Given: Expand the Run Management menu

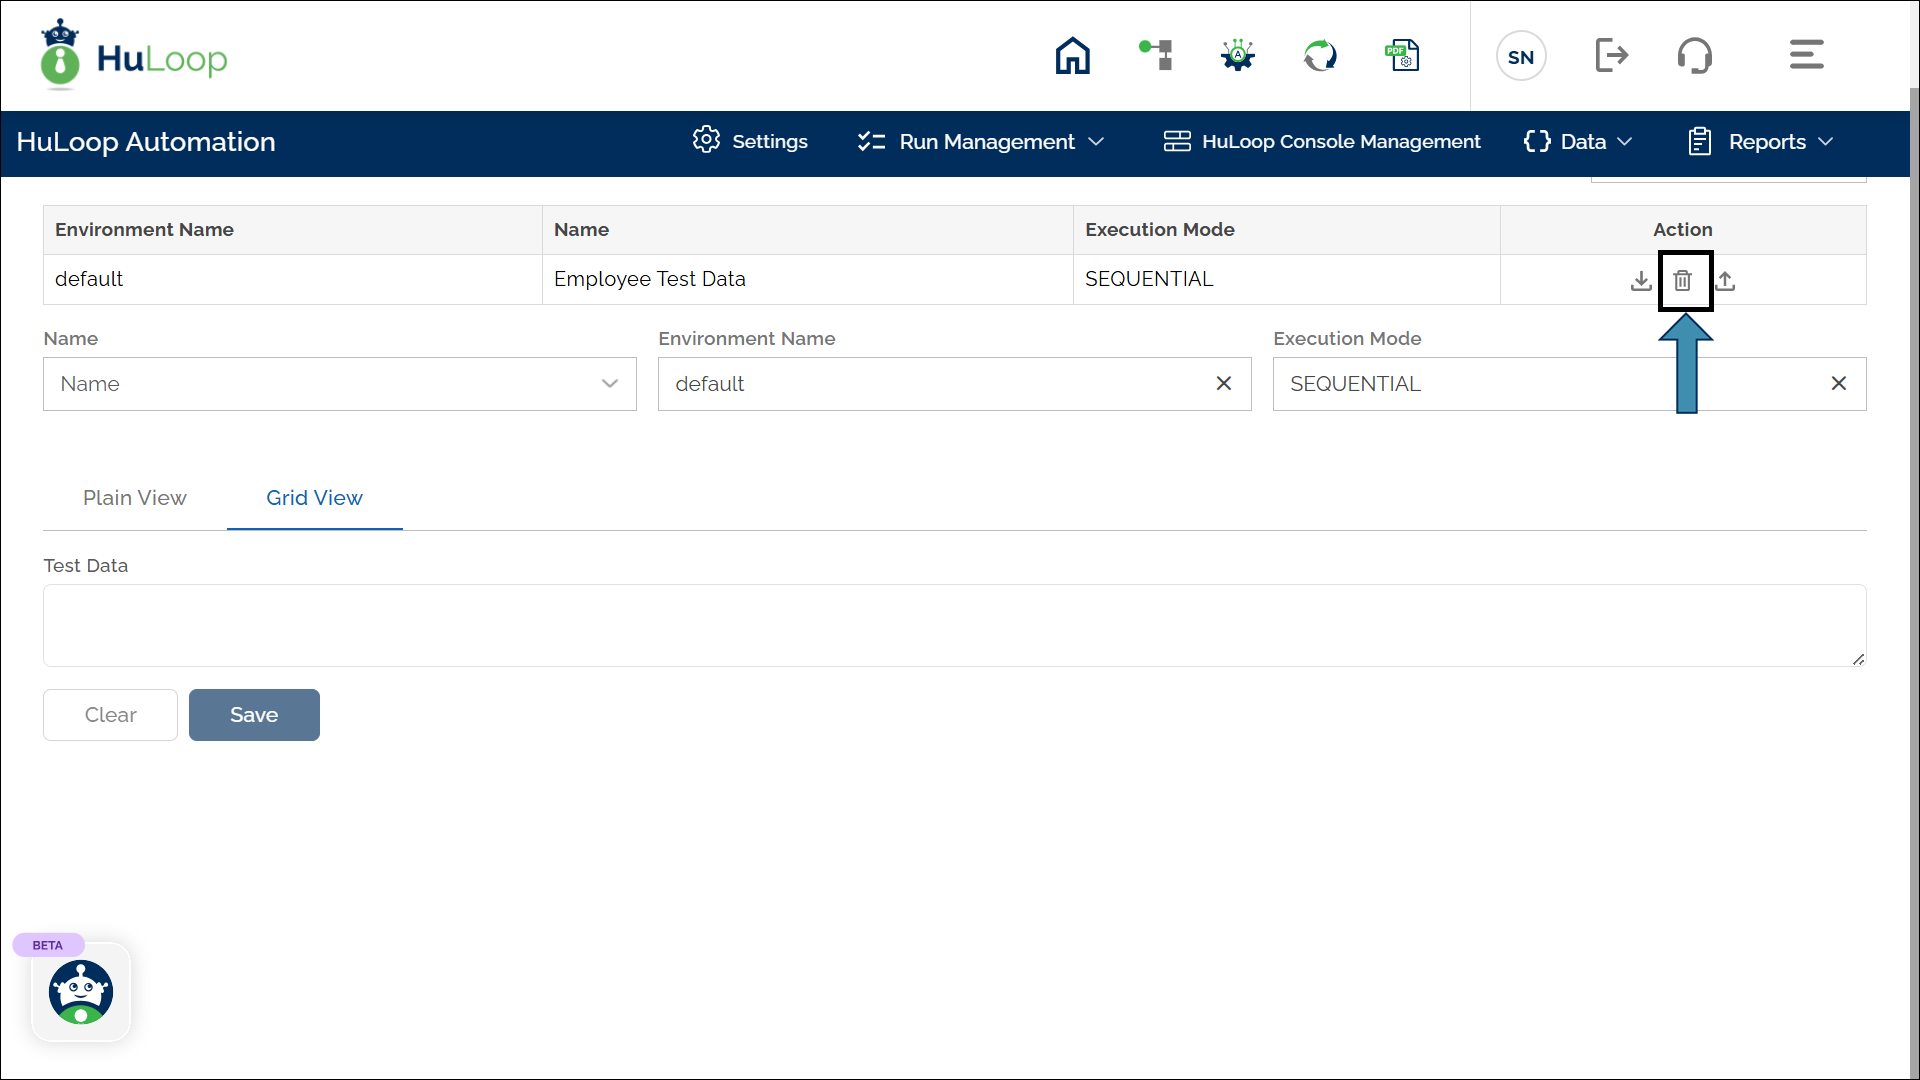Looking at the screenshot, I should (x=981, y=142).
